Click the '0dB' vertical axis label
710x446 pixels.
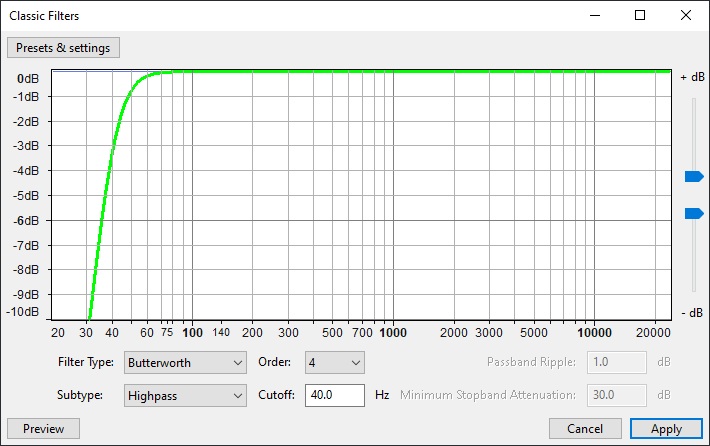[x=28, y=79]
